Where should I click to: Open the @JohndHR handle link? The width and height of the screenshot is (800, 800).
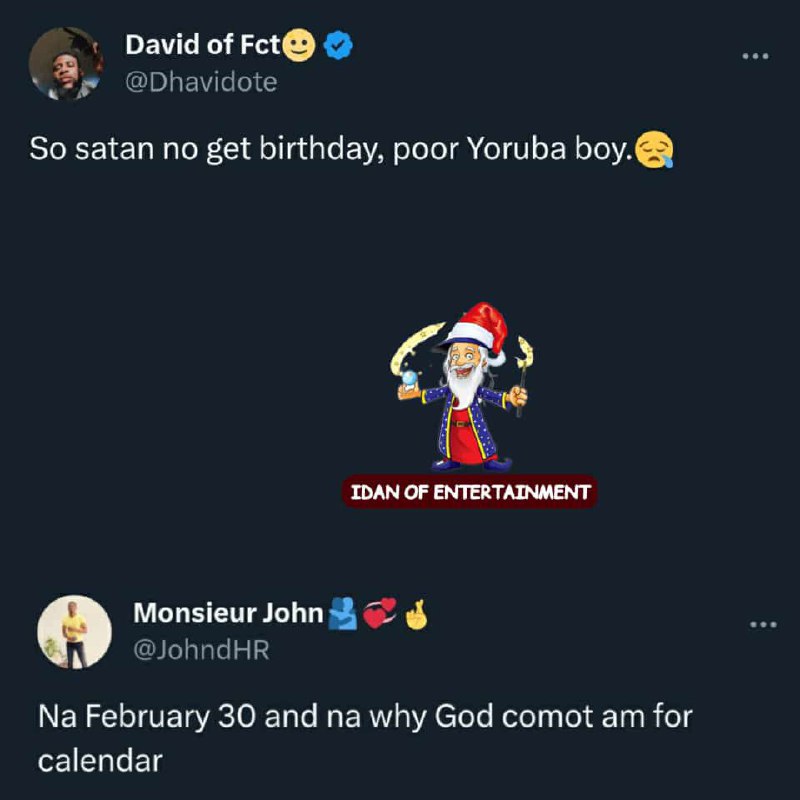pyautogui.click(x=201, y=650)
